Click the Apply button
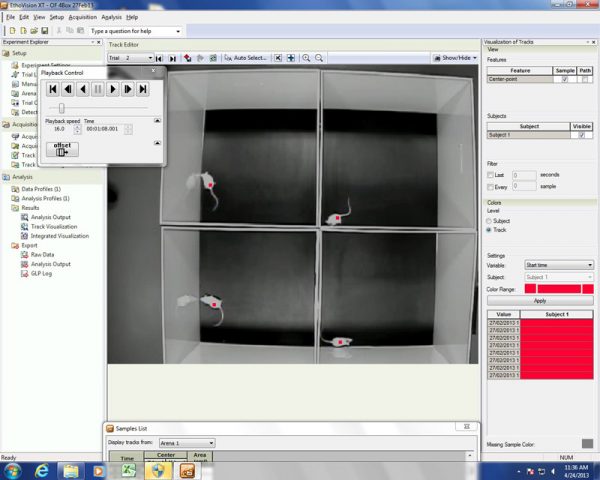This screenshot has width=600, height=480. pyautogui.click(x=540, y=300)
